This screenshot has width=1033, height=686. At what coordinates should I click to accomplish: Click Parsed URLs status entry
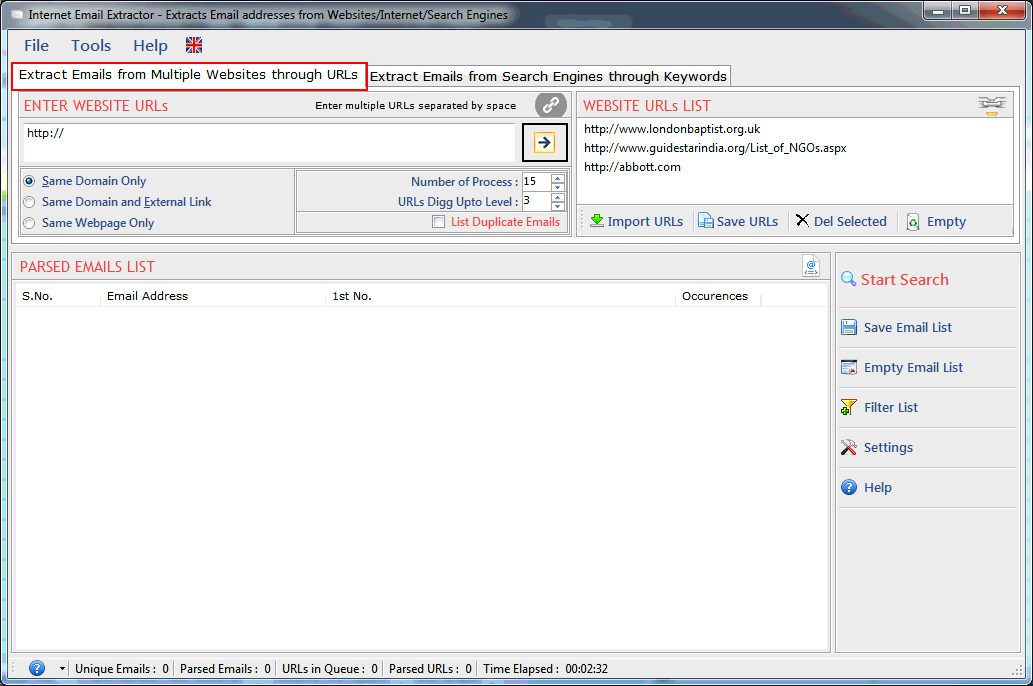click(x=430, y=669)
